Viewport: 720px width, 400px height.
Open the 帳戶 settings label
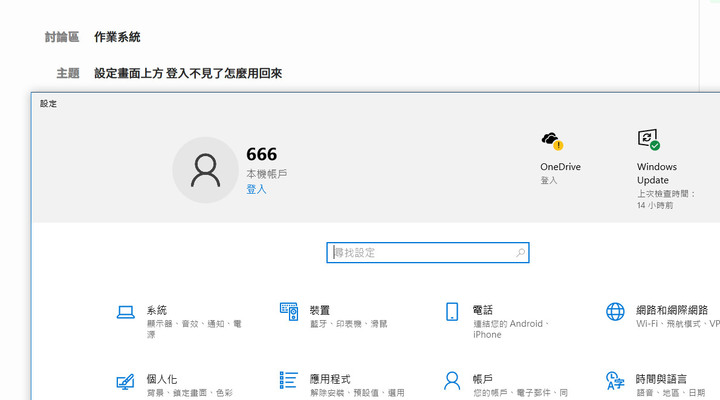(x=483, y=379)
